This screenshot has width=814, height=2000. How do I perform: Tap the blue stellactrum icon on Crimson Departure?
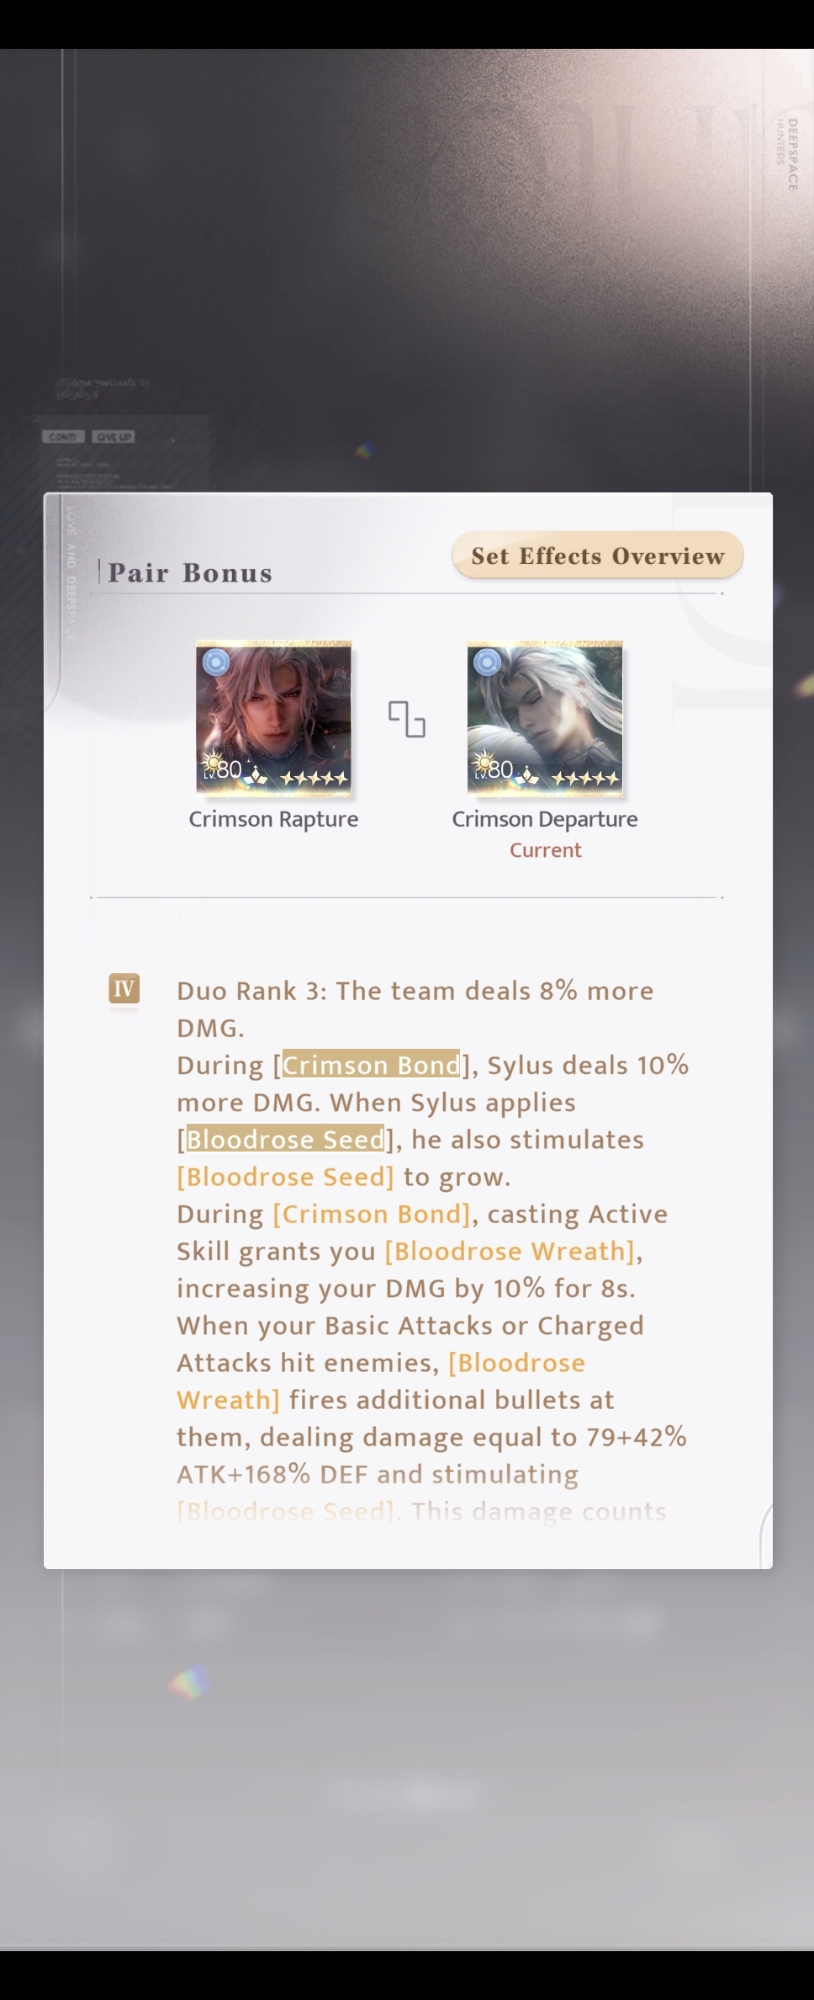click(x=486, y=662)
